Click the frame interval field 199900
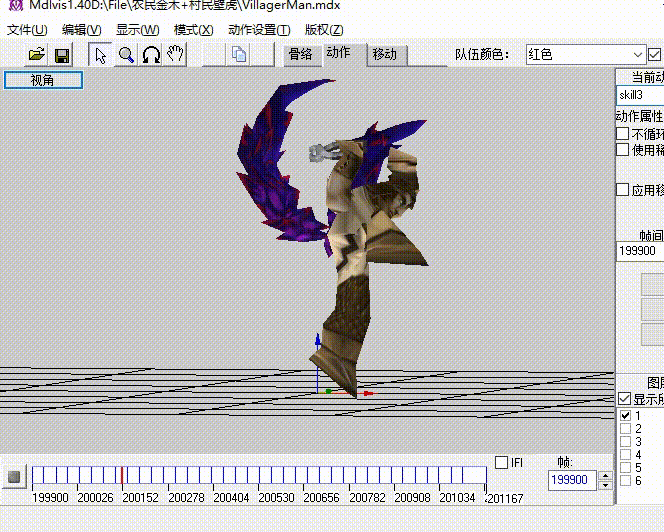 tap(639, 251)
